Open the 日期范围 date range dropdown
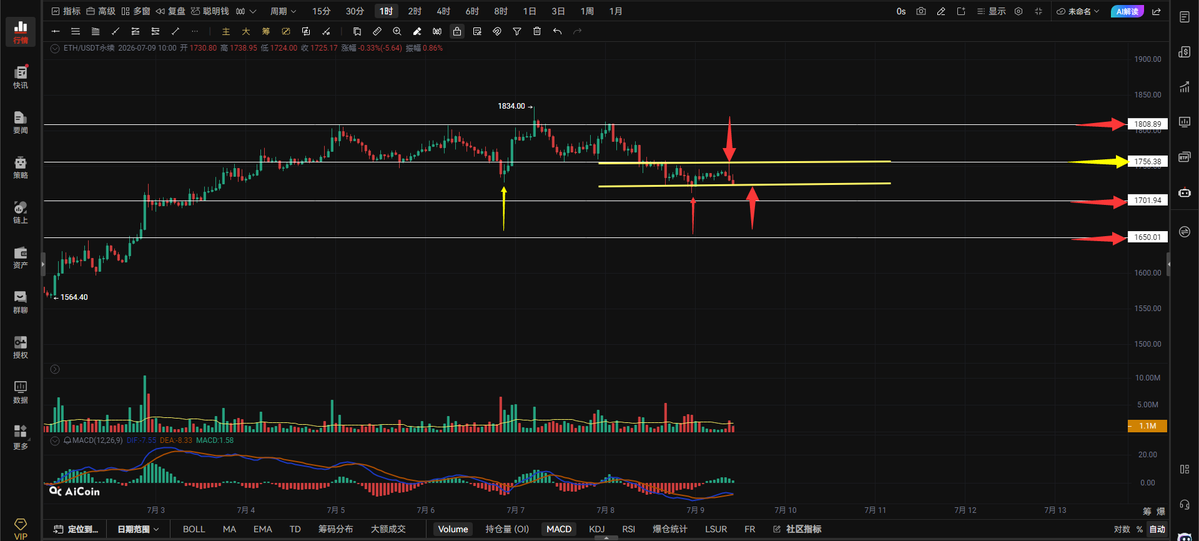The image size is (1199, 541). 138,529
